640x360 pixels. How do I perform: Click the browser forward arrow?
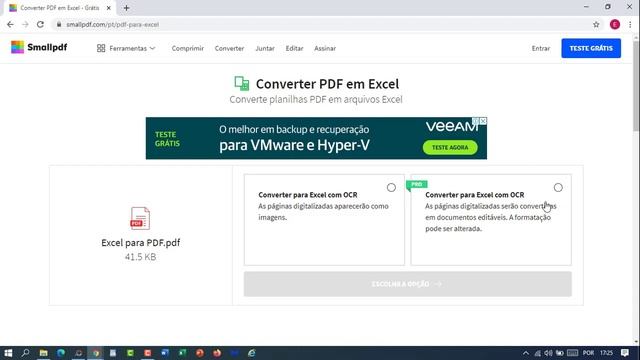25,24
